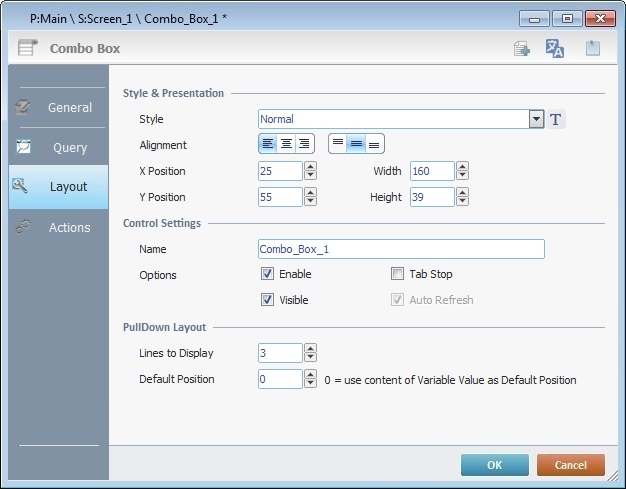Viewport: 626px width, 489px height.
Task: Go to the Actions tab
Action: coord(58,227)
